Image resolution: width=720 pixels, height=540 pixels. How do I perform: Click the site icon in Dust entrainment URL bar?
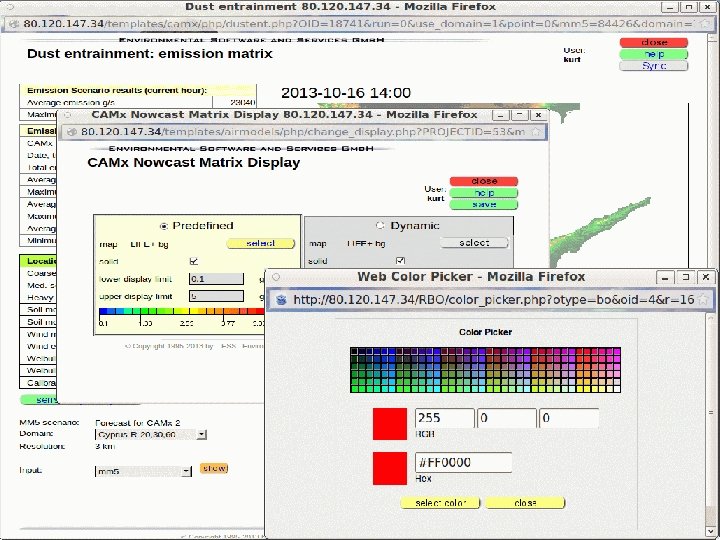(x=14, y=24)
